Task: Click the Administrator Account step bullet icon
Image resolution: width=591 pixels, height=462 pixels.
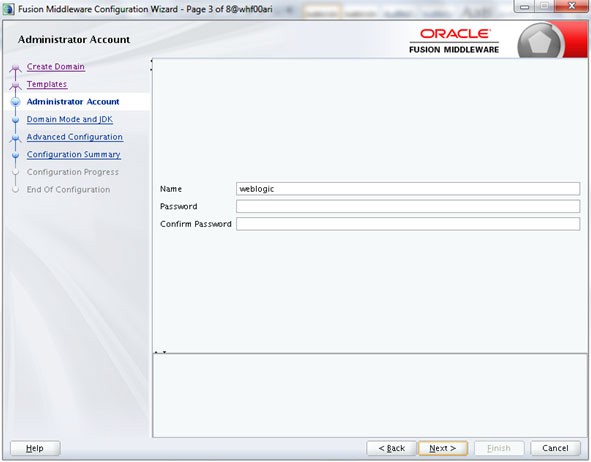Action: [x=15, y=102]
